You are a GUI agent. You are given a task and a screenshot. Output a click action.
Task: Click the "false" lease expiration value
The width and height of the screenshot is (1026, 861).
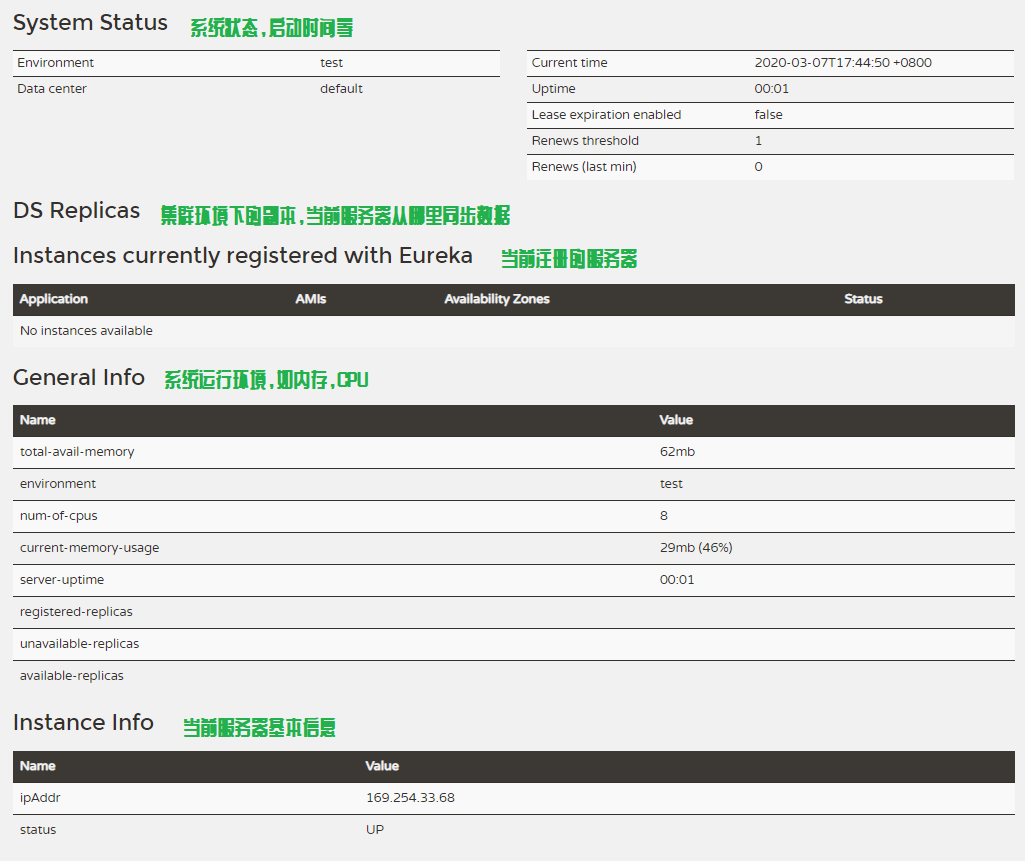768,115
